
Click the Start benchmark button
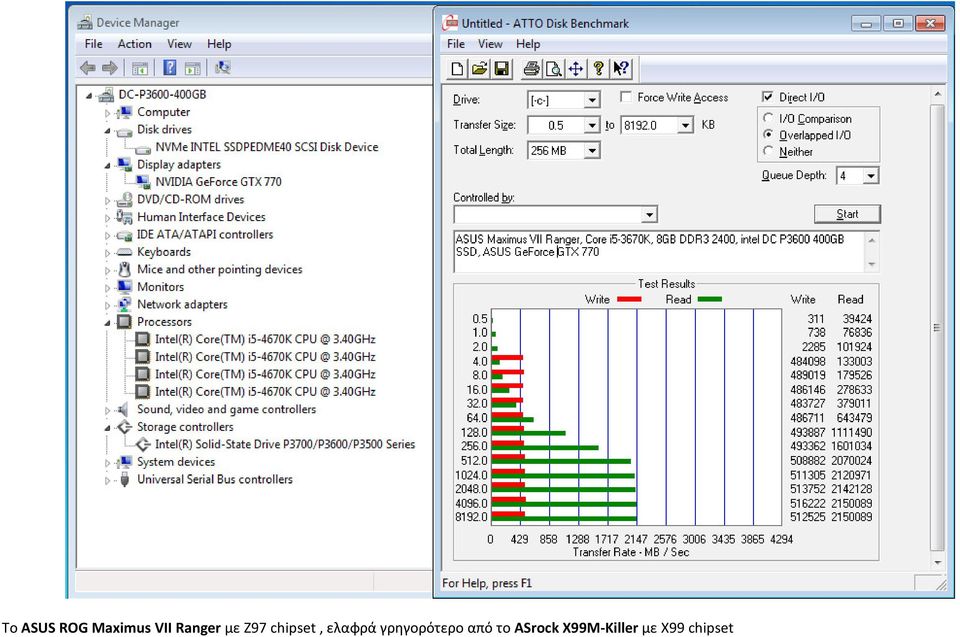(847, 214)
